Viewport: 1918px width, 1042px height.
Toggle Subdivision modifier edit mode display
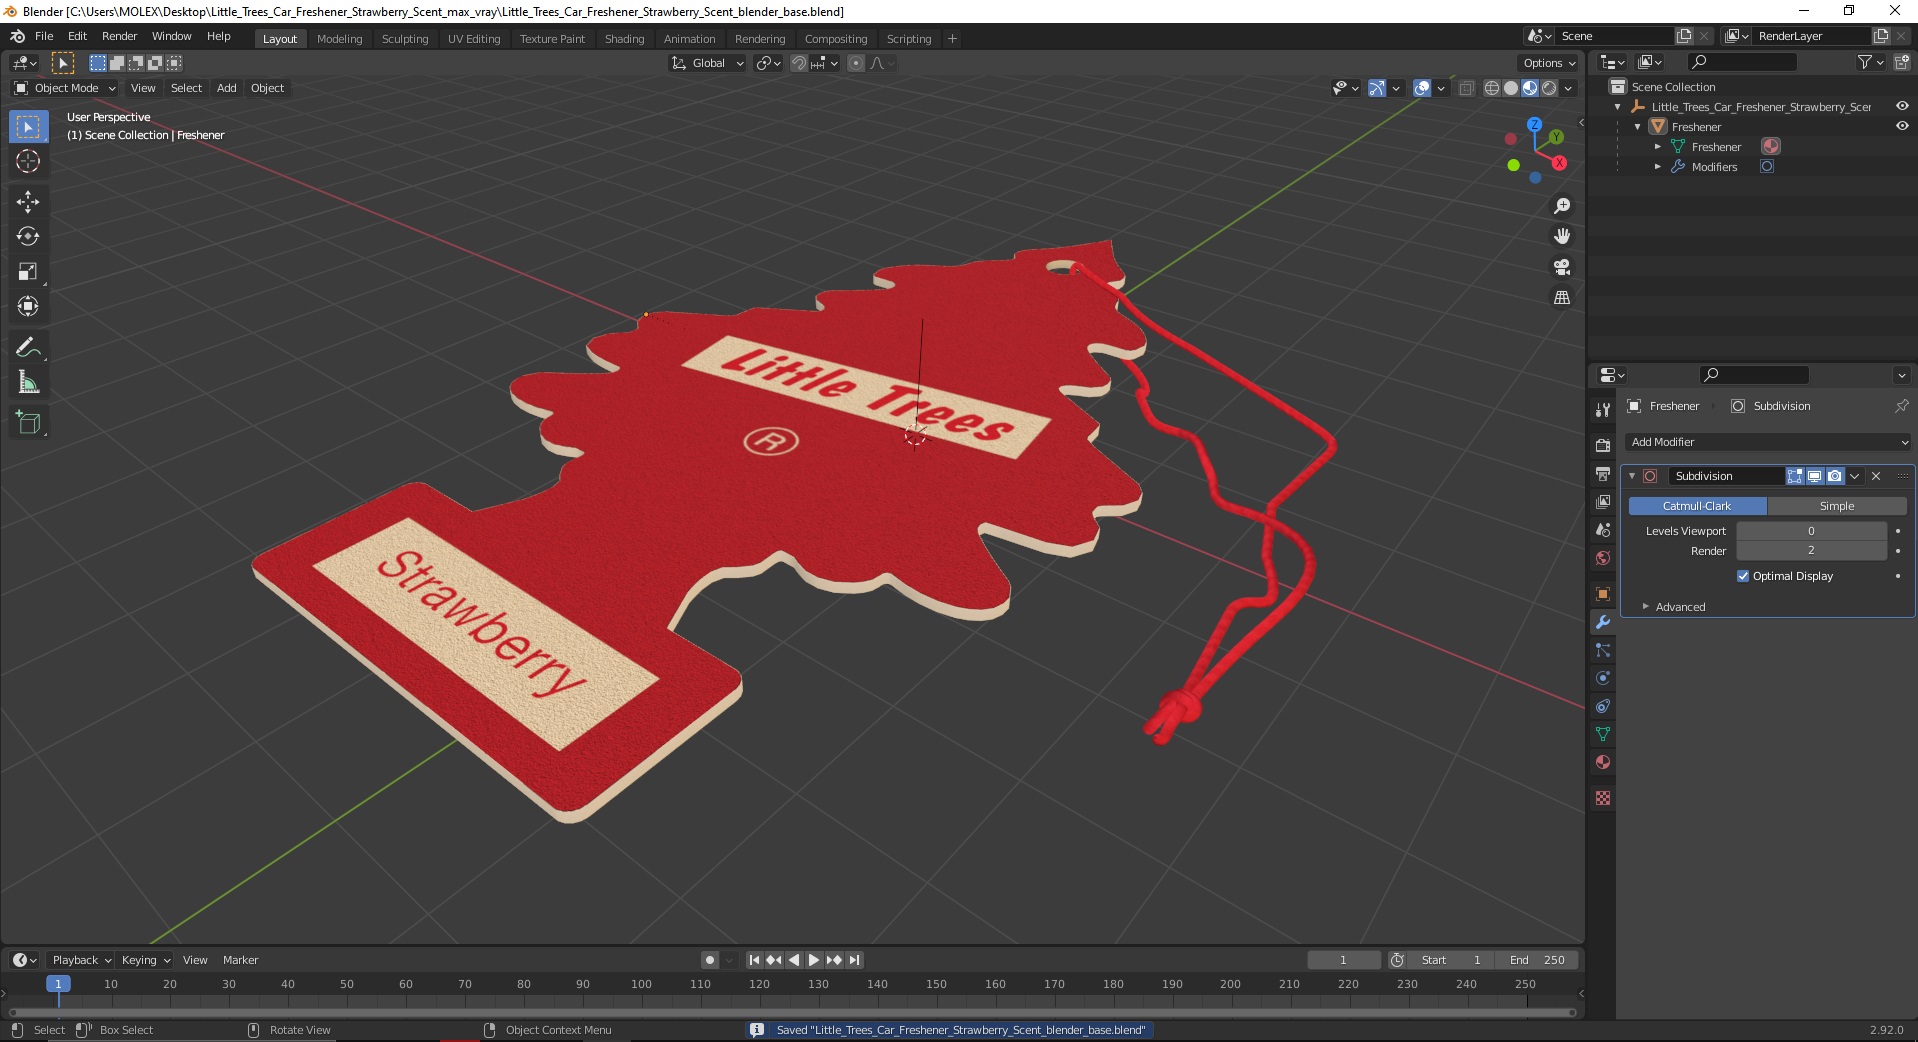coord(1795,476)
